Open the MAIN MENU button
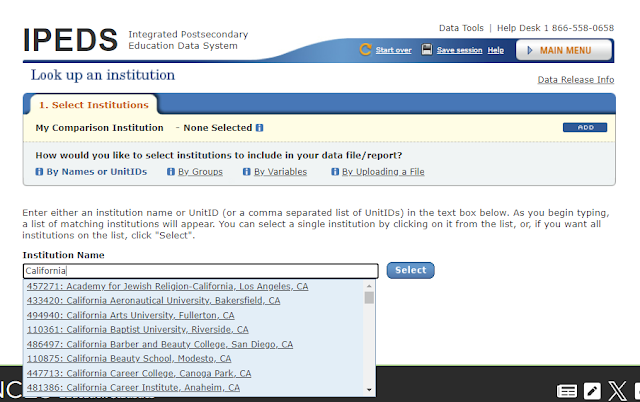Viewport: 640px width, 402px height. 565,50
